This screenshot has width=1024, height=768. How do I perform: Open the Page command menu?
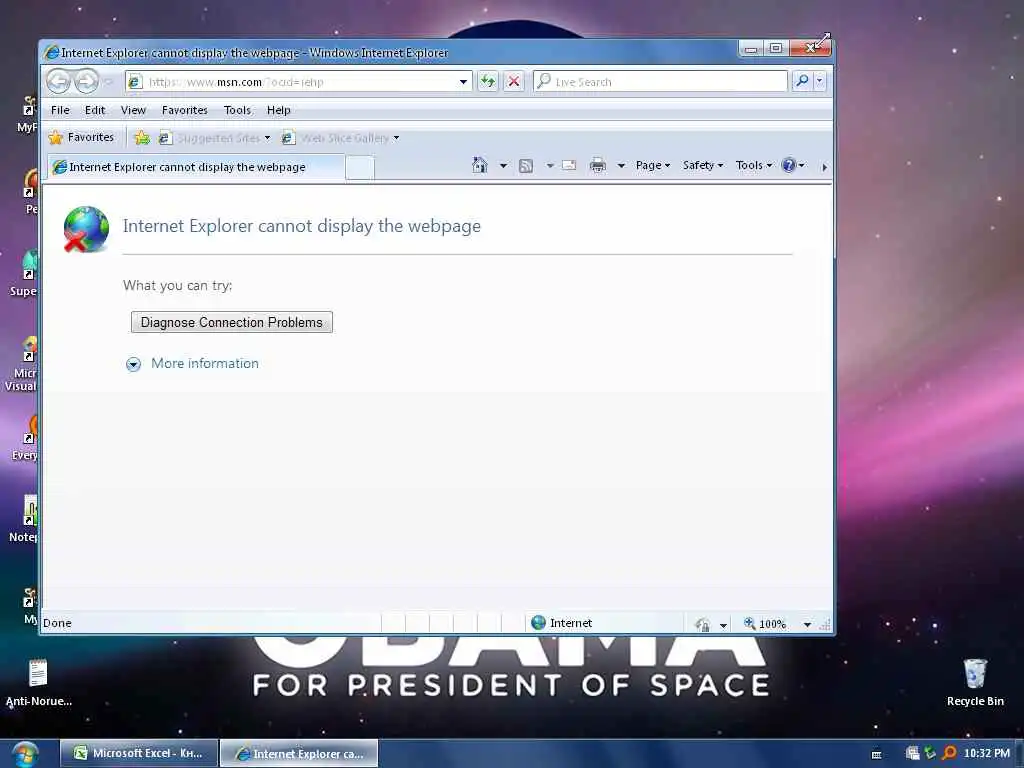pos(652,165)
